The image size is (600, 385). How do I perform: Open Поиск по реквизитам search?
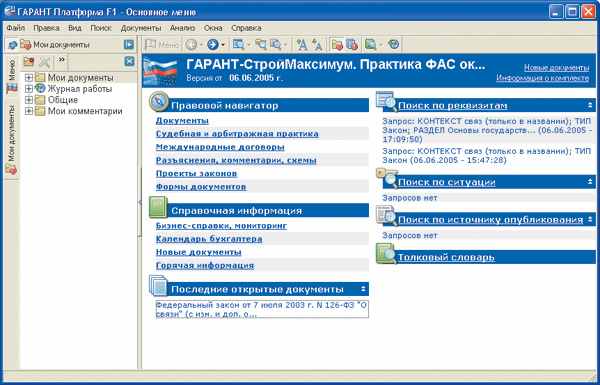click(453, 106)
